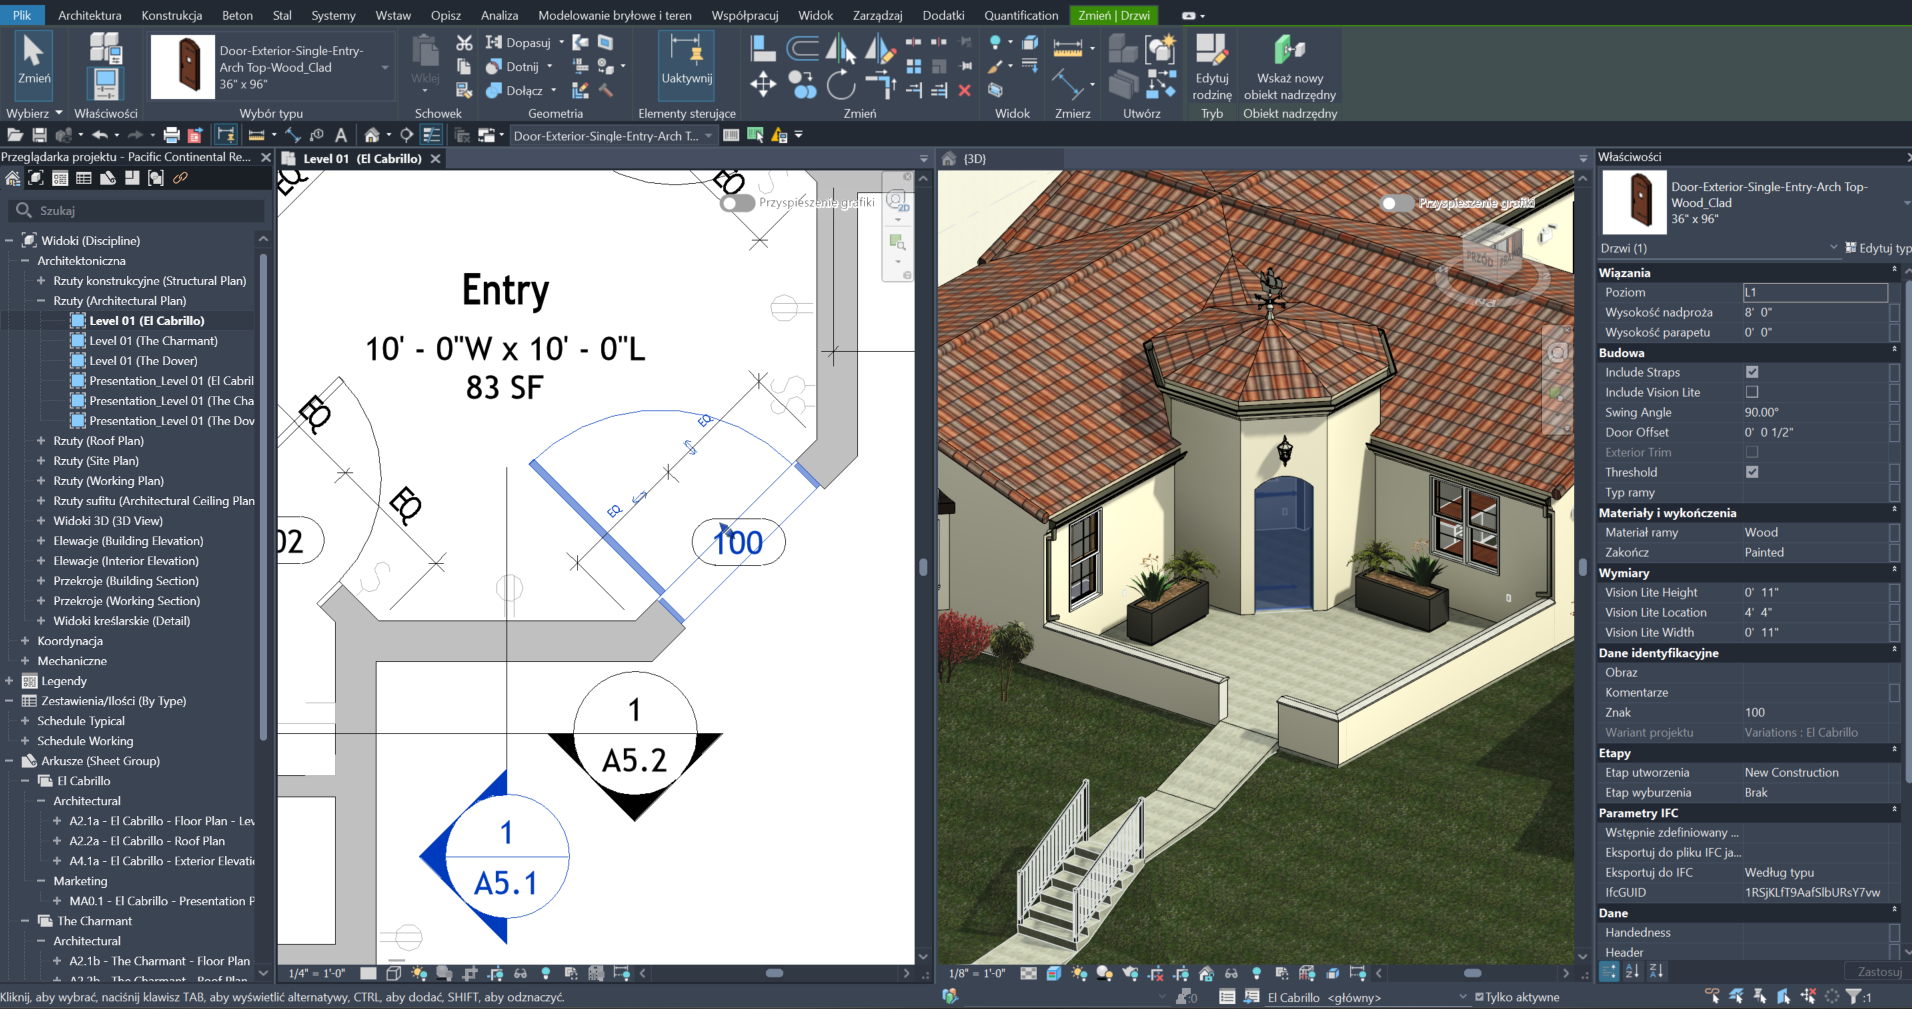This screenshot has height=1009, width=1912.
Task: Click the selection filter funnel icon
Action: tap(1853, 996)
